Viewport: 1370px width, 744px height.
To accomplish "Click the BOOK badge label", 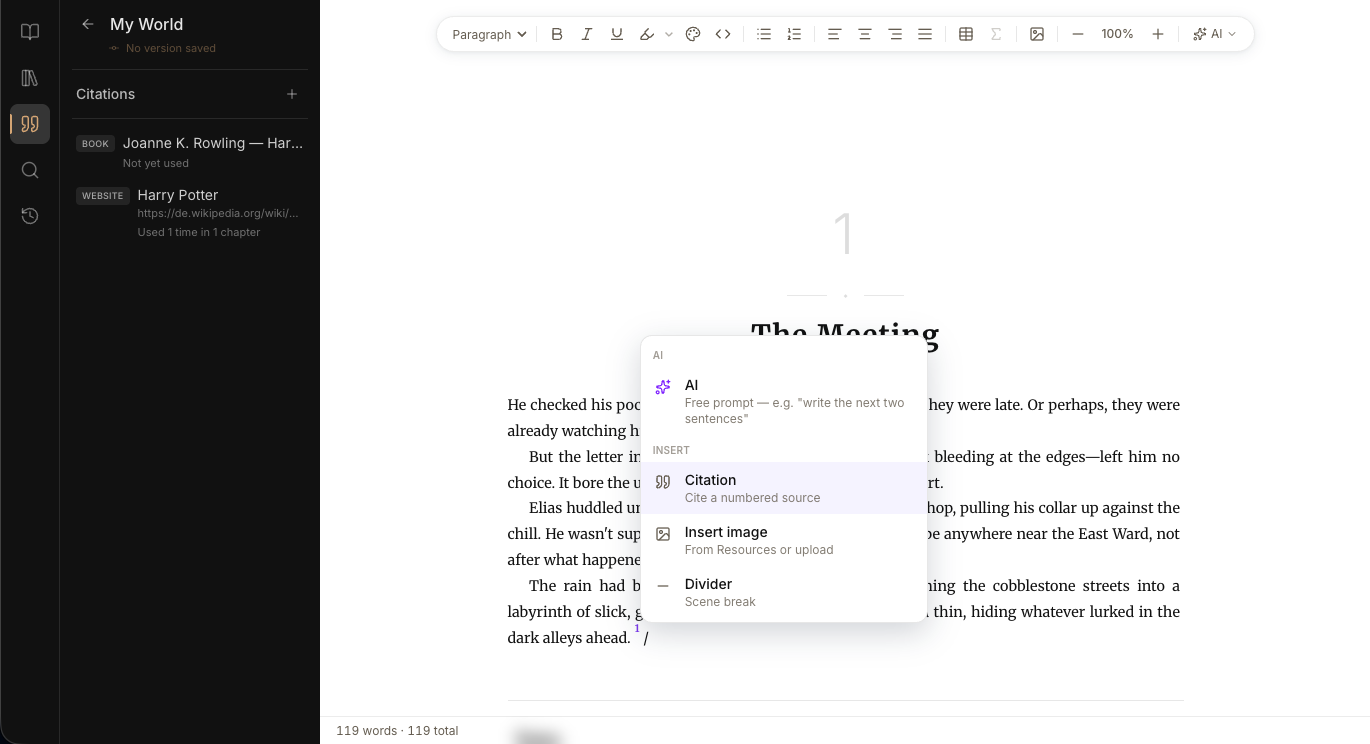I will [x=95, y=144].
